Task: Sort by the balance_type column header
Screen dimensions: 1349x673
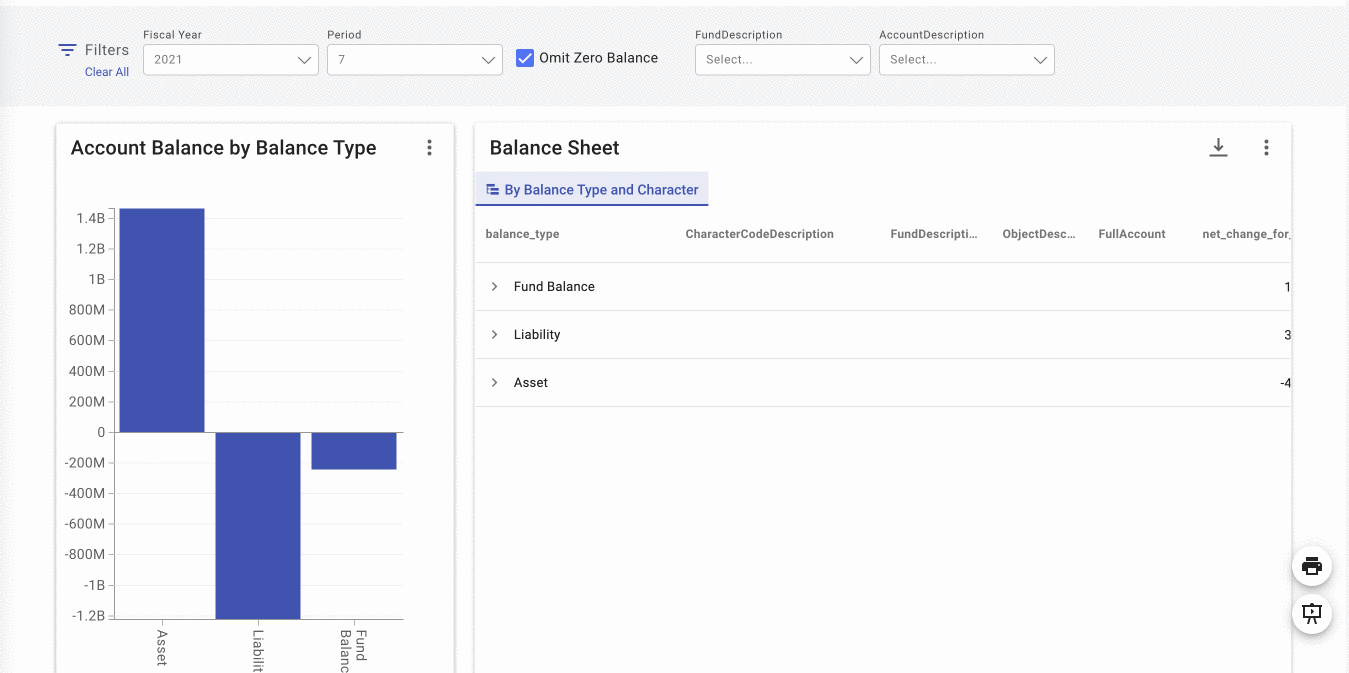Action: click(x=523, y=234)
